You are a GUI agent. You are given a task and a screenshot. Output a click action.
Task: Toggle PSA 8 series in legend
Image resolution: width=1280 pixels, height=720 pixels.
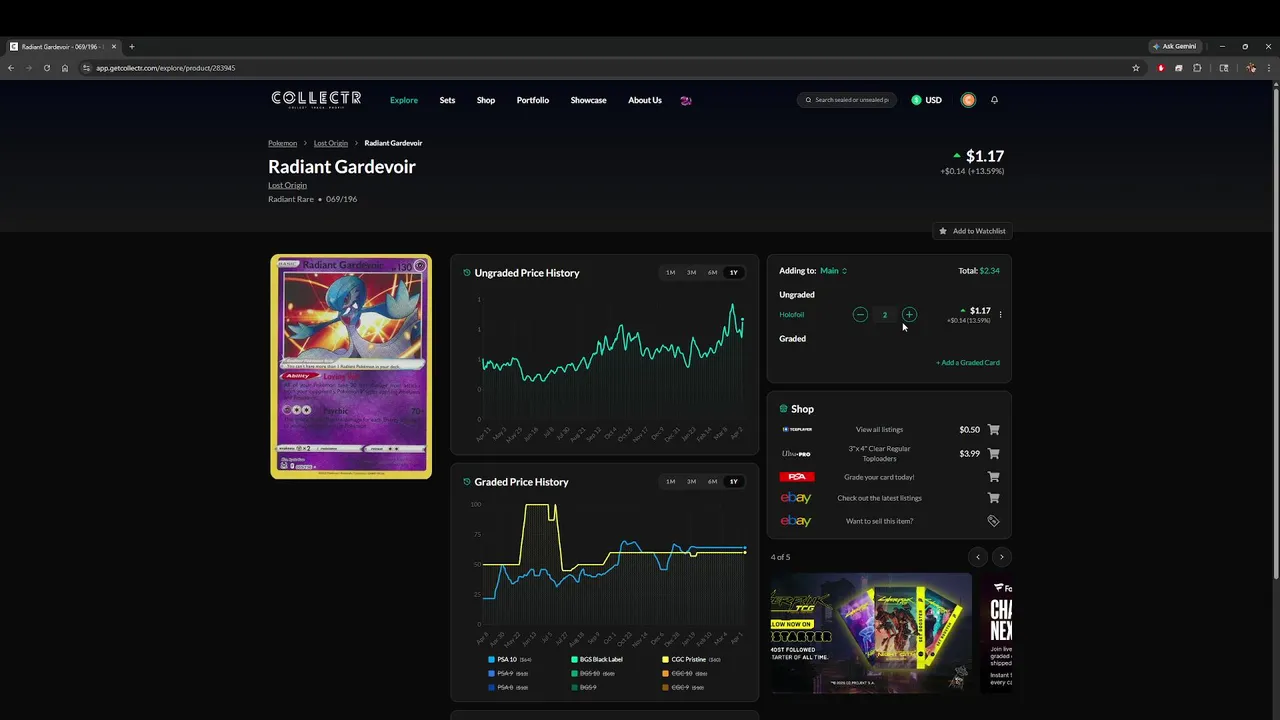click(507, 687)
